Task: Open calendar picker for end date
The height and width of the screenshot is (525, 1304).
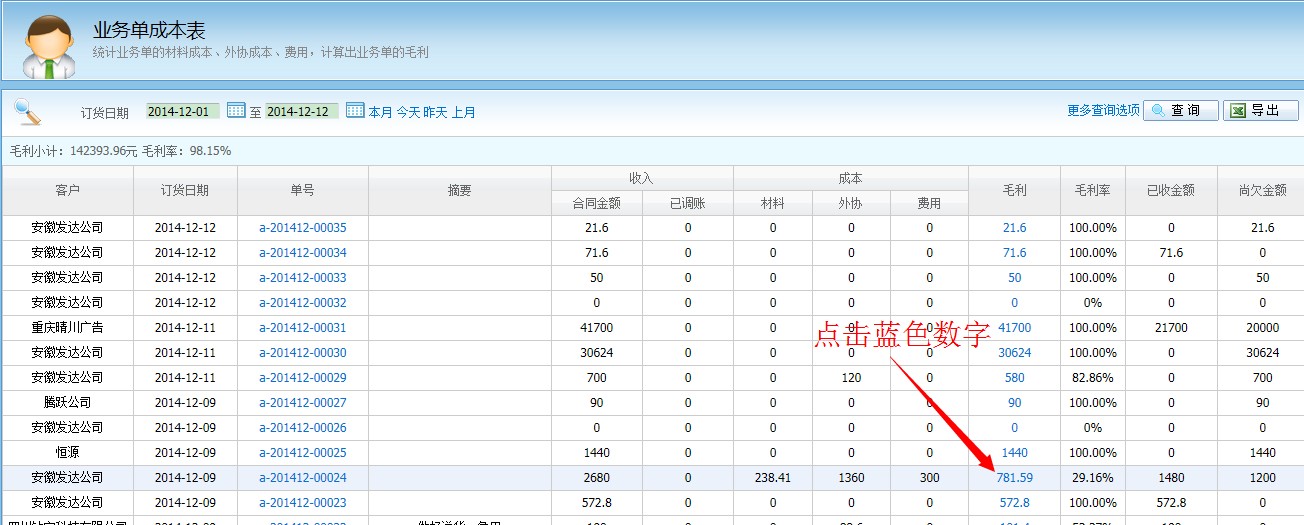Action: 355,111
